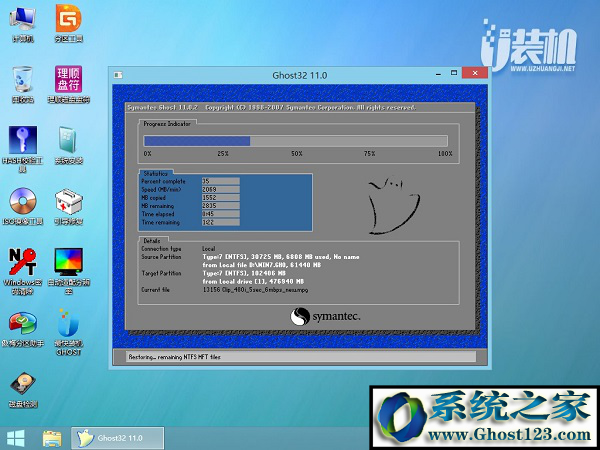Click the Speed (MB/min) value field
The width and height of the screenshot is (600, 450).
pyautogui.click(x=221, y=189)
